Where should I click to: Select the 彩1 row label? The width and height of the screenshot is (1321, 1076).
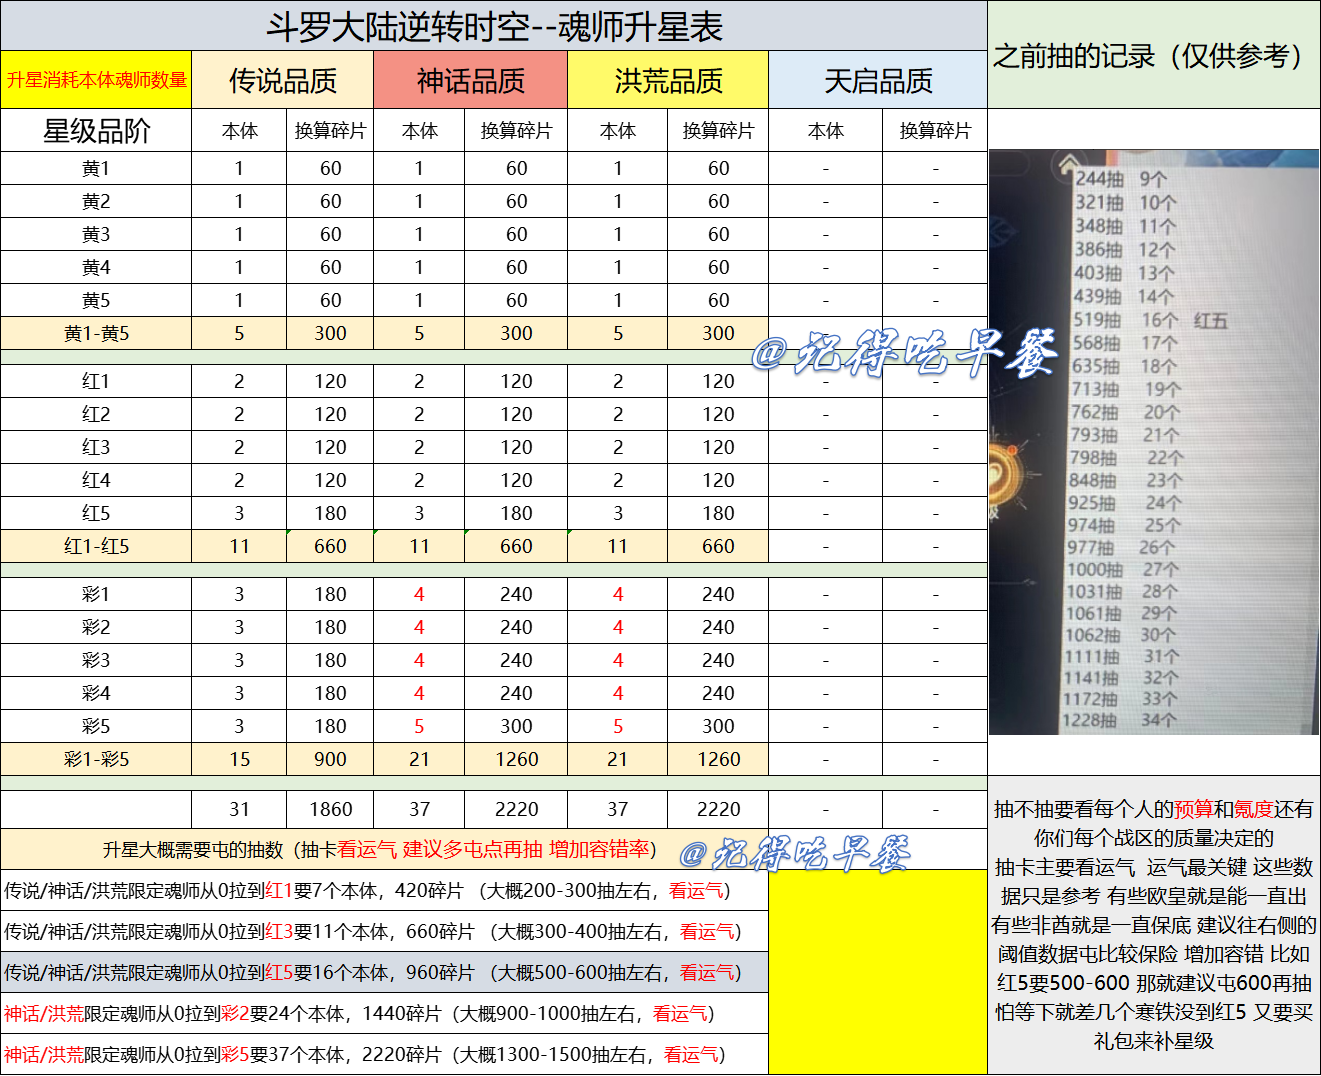point(96,594)
